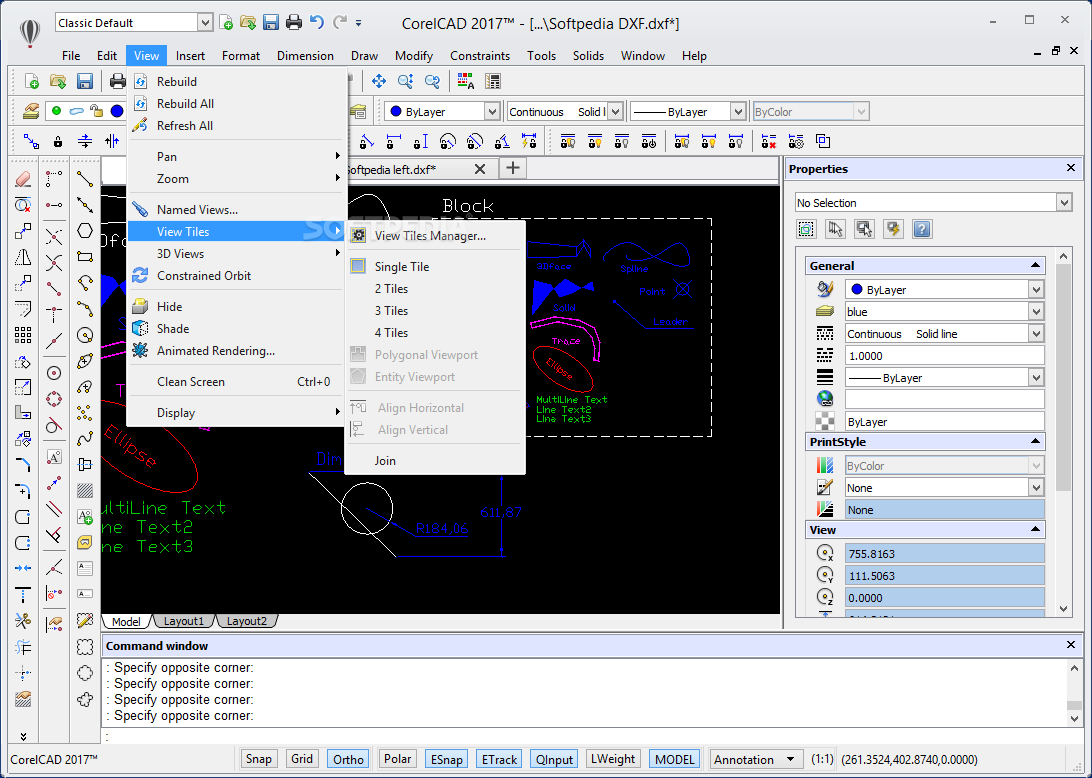The width and height of the screenshot is (1092, 778).
Task: Toggle MODEL space button
Action: tap(674, 759)
